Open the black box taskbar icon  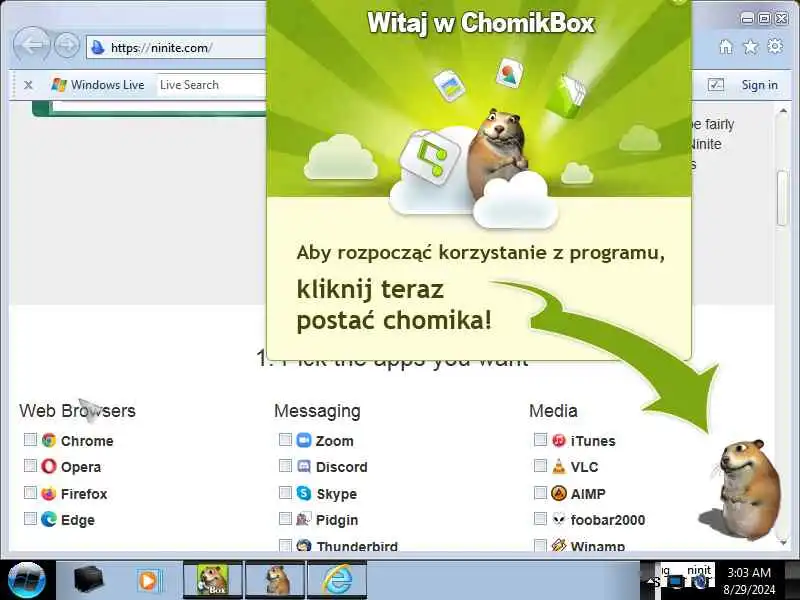point(88,581)
